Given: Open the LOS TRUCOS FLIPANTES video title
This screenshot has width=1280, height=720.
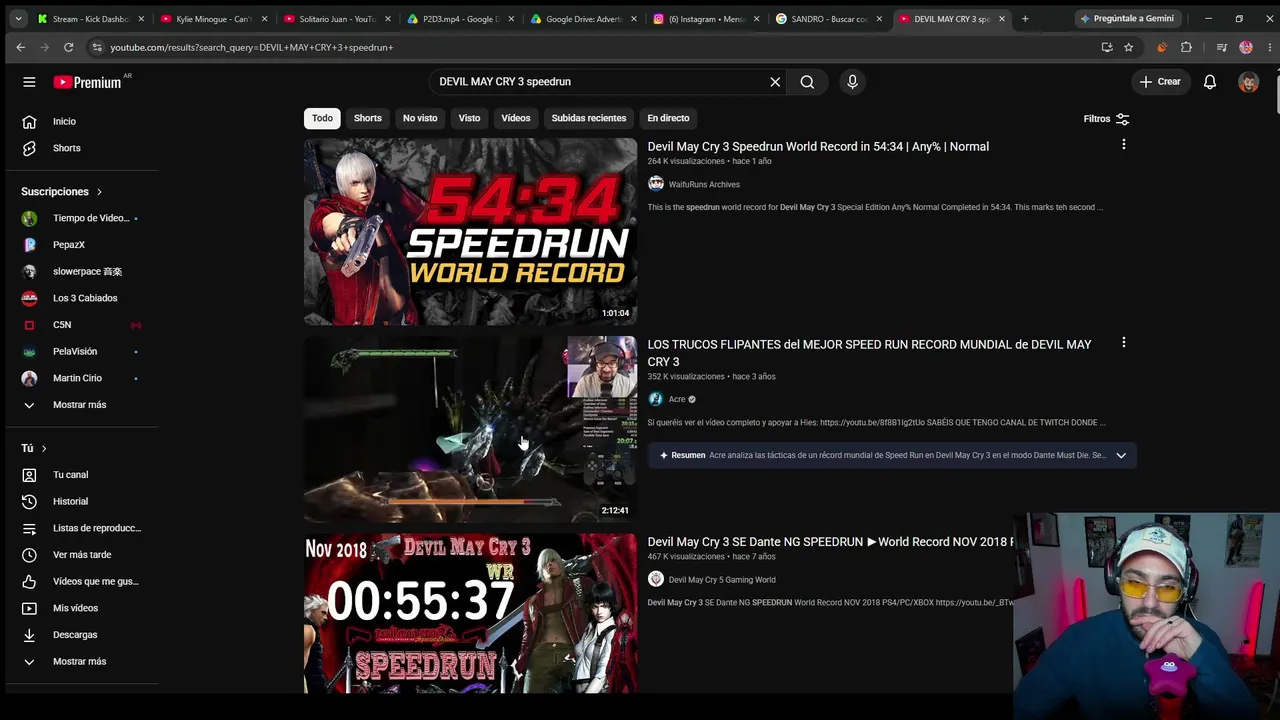Looking at the screenshot, I should point(869,353).
